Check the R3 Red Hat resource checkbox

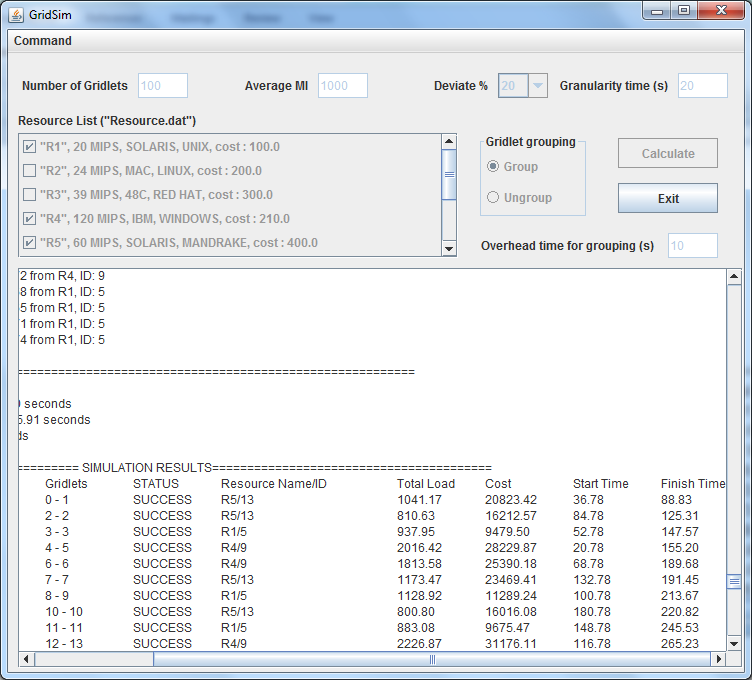[x=29, y=195]
